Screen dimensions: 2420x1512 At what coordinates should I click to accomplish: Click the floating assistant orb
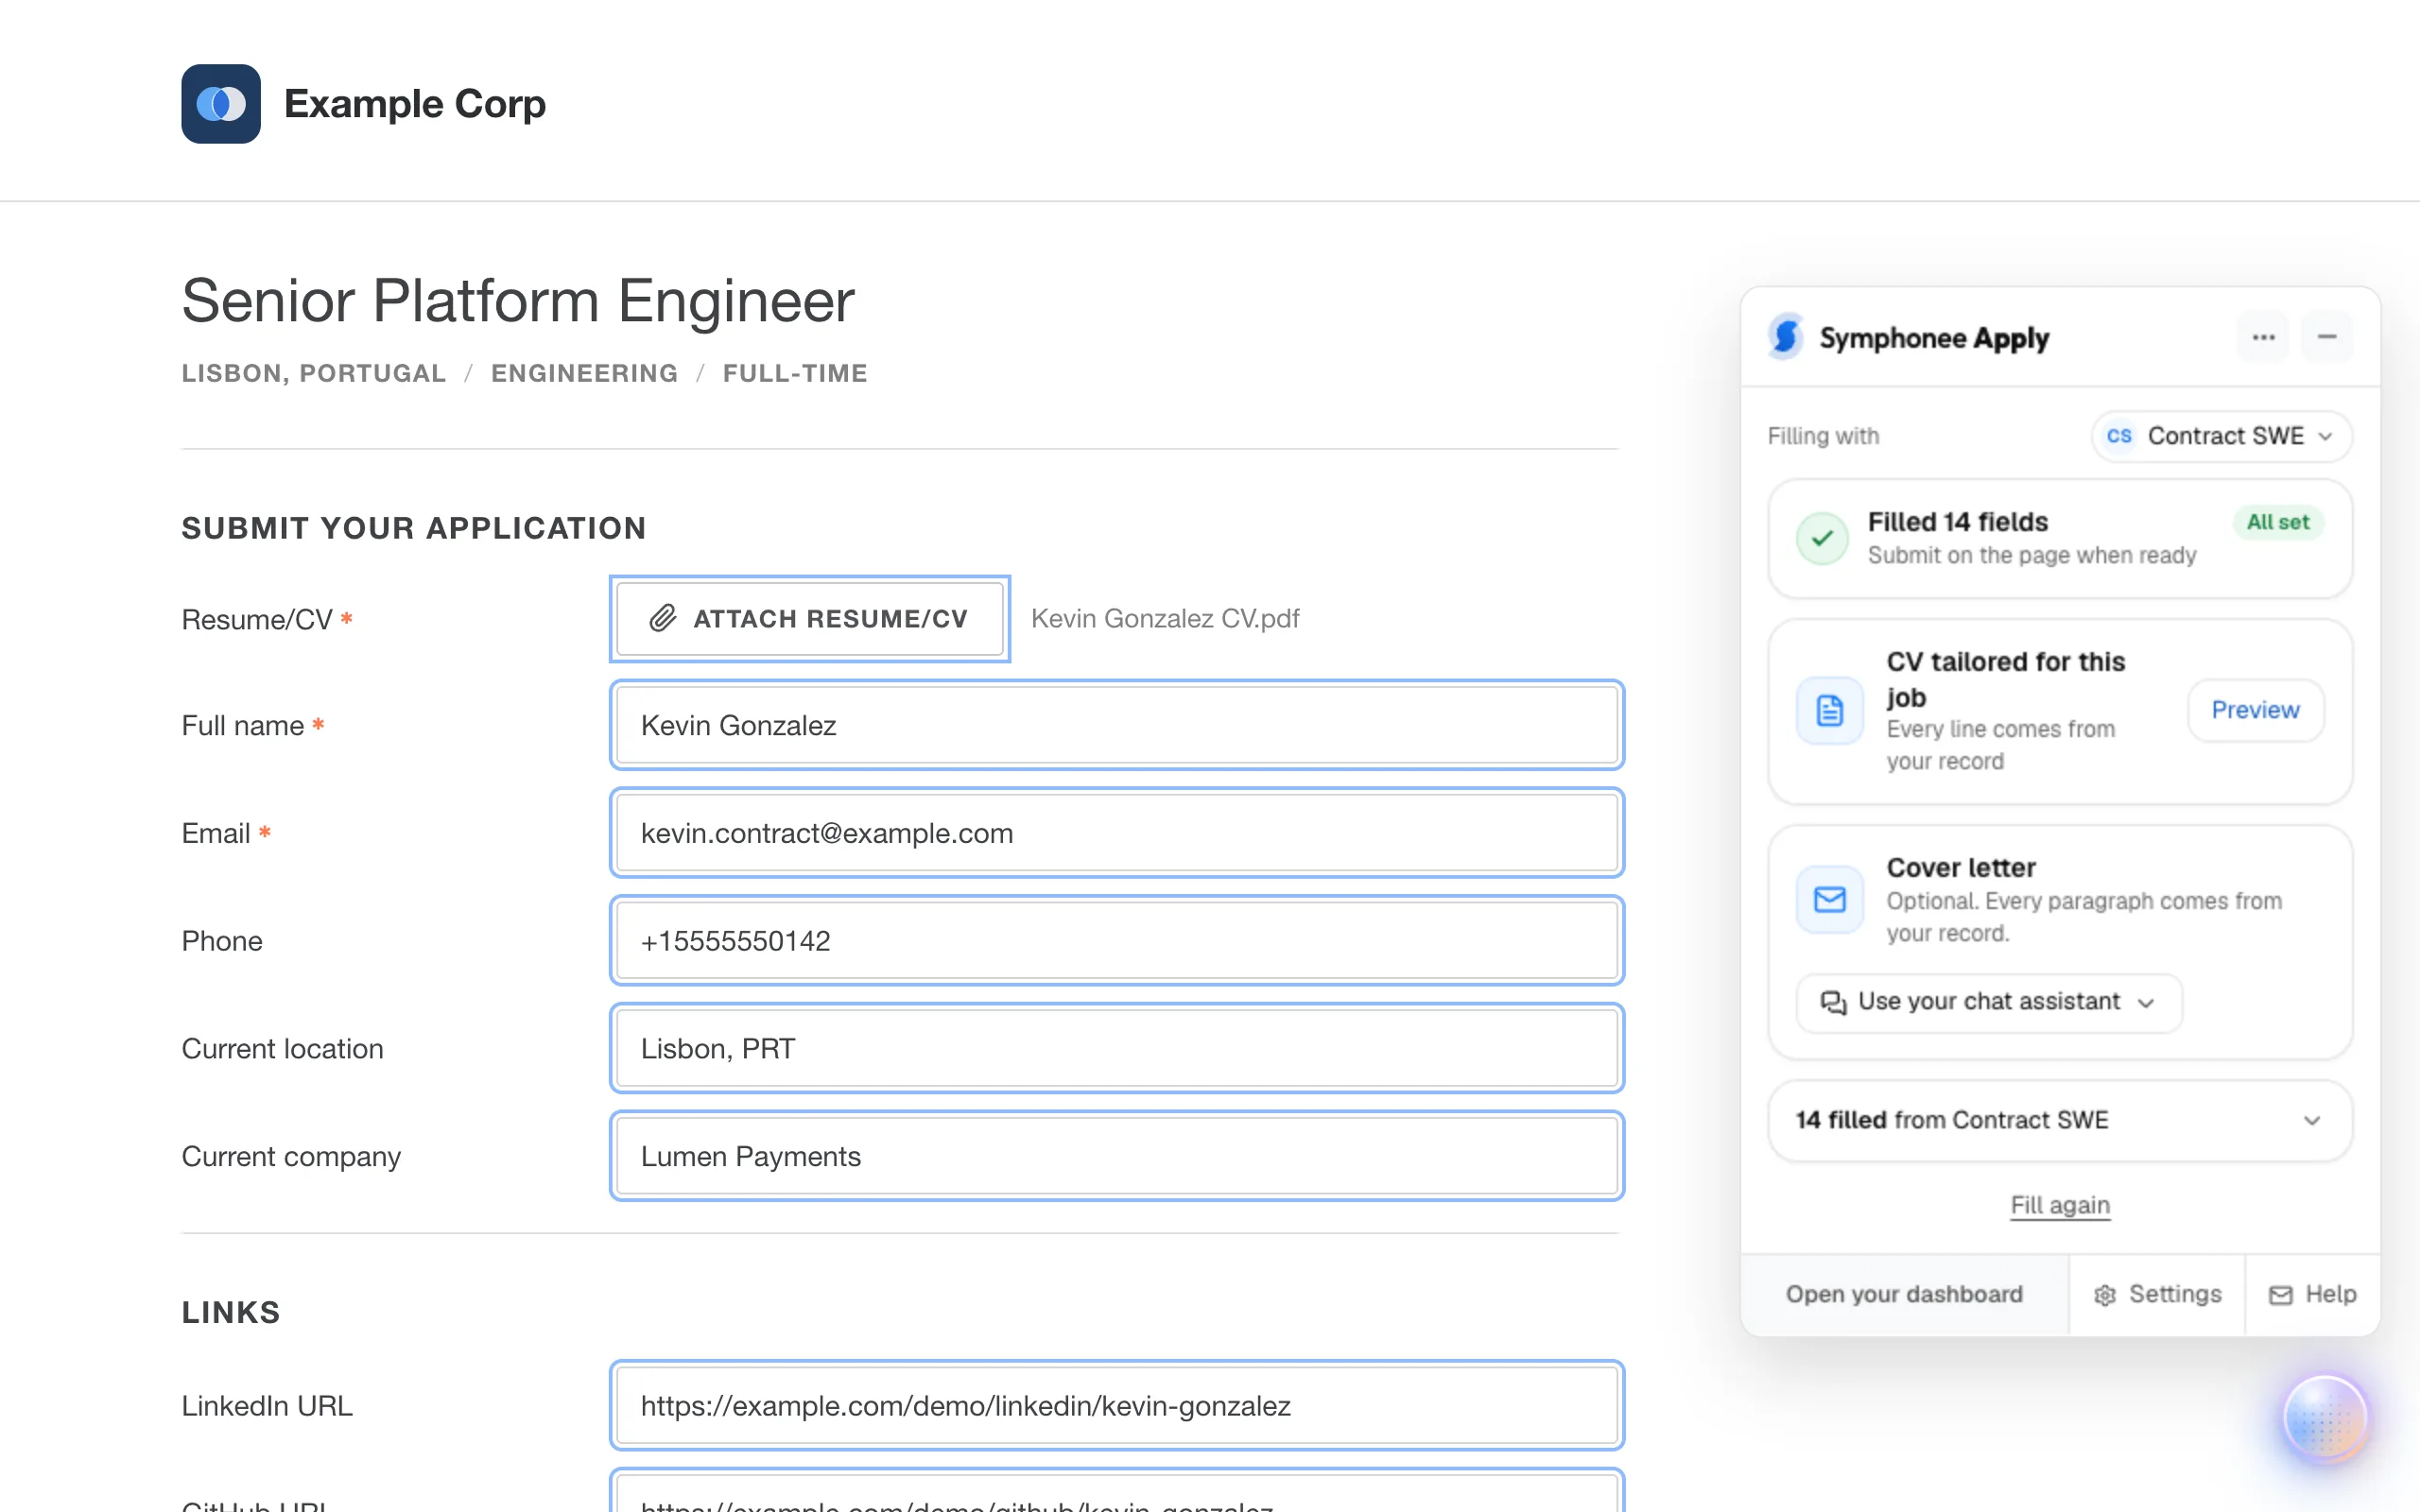coord(2324,1418)
